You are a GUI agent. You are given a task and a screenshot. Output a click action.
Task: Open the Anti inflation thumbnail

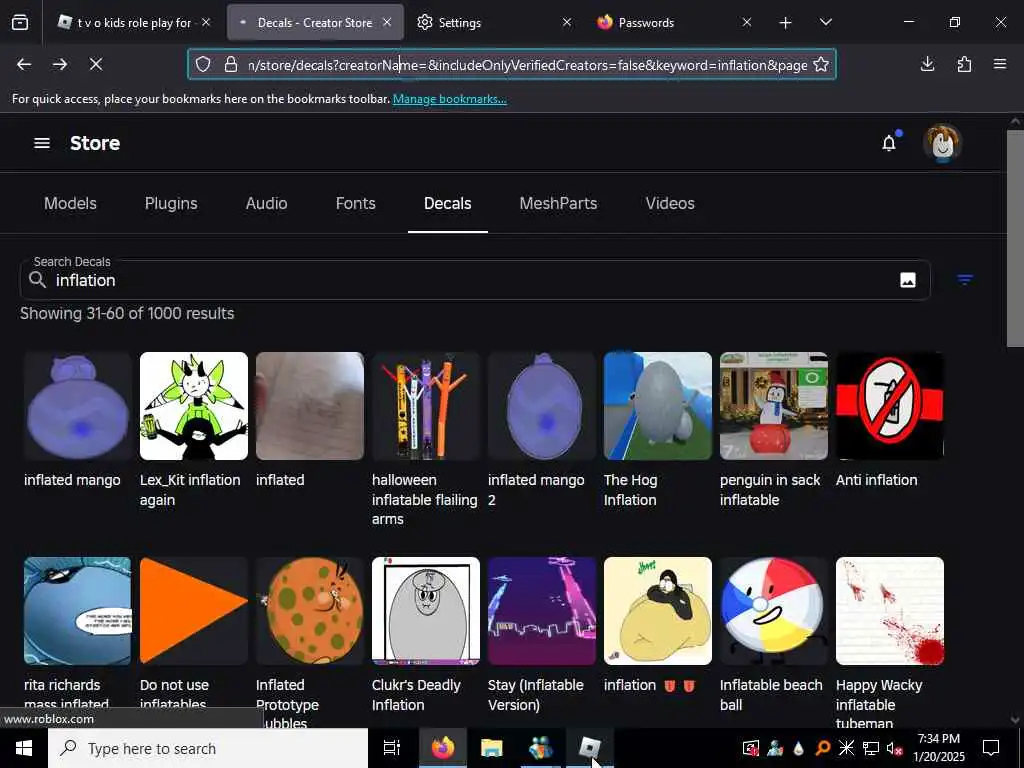[x=890, y=406]
